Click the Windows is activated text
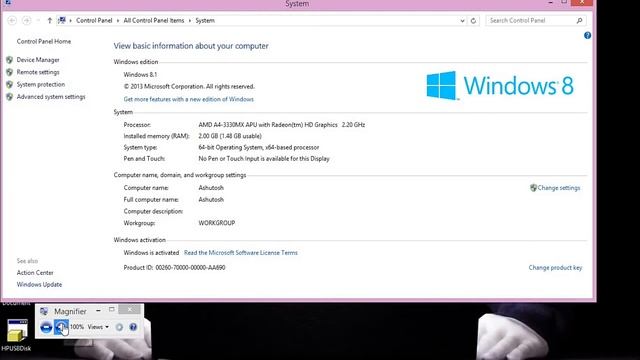This screenshot has height=360, width=640. click(151, 253)
